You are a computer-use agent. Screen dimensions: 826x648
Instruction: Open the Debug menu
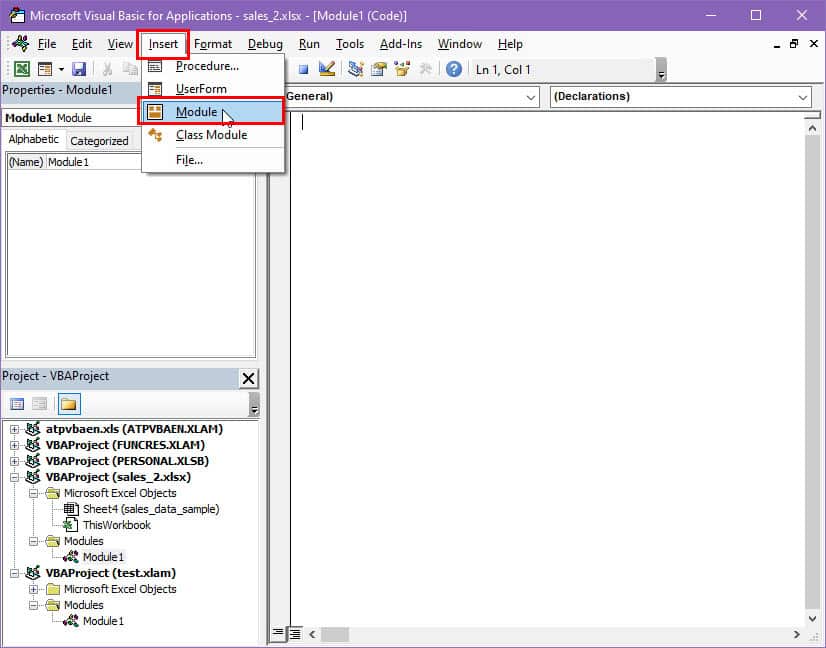click(265, 44)
